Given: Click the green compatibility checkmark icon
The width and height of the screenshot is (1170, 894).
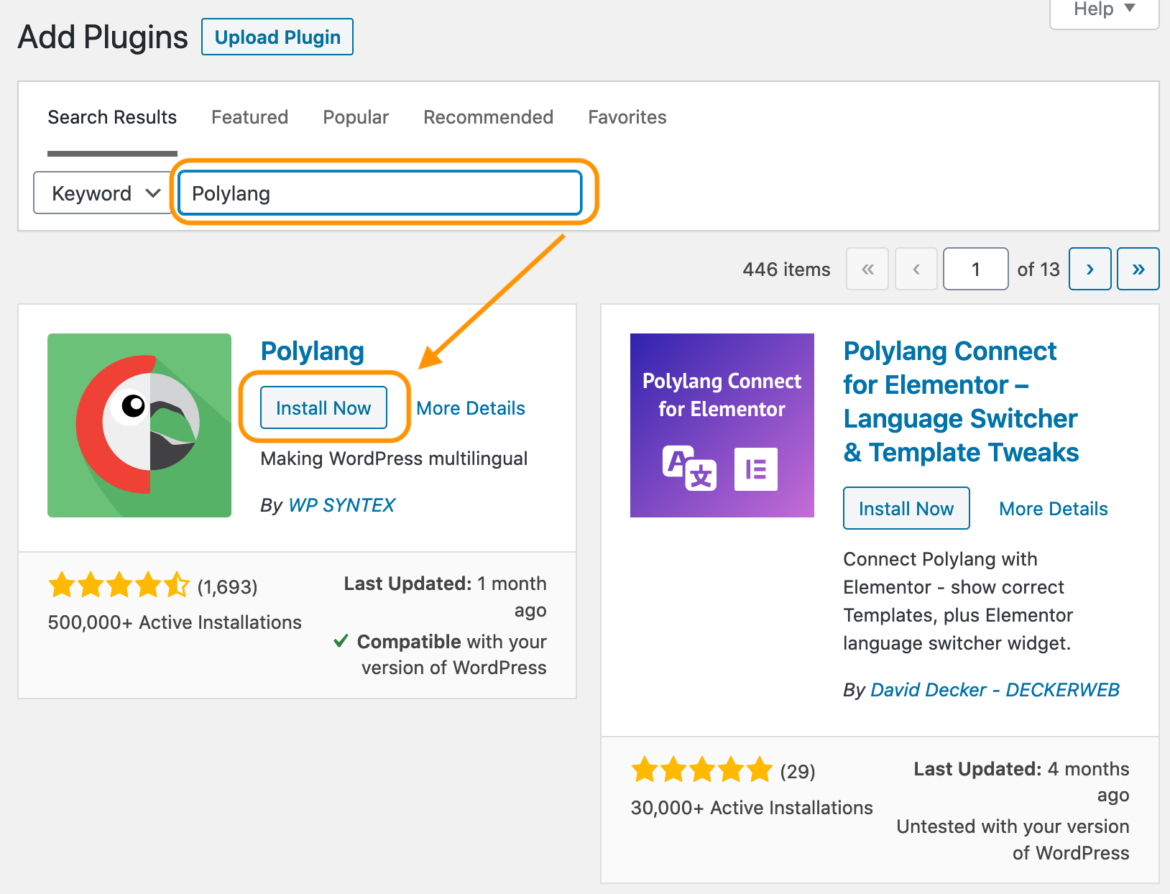Looking at the screenshot, I should point(340,641).
